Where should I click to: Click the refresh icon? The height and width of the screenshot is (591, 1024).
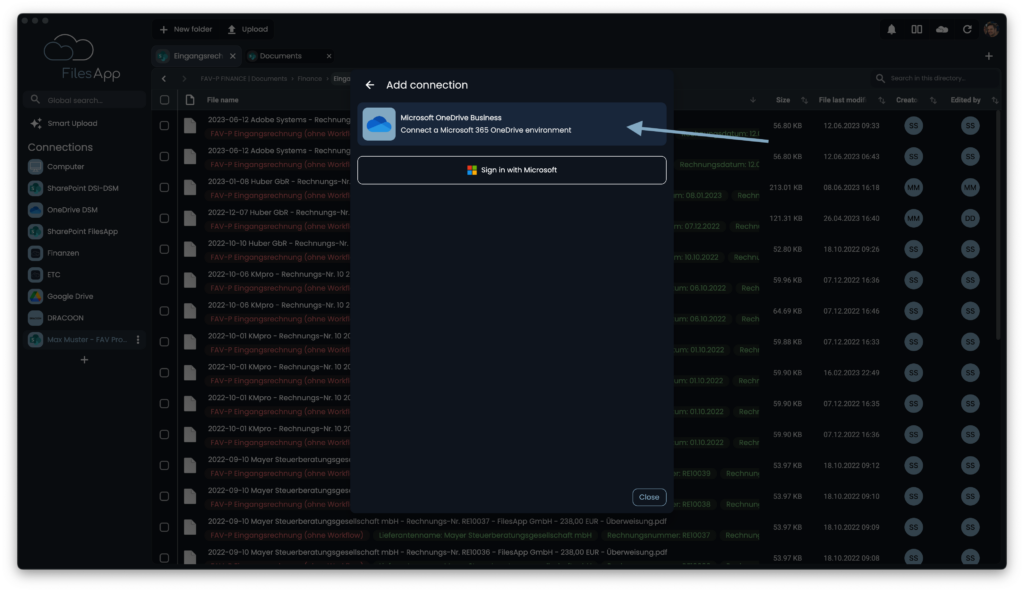(967, 29)
